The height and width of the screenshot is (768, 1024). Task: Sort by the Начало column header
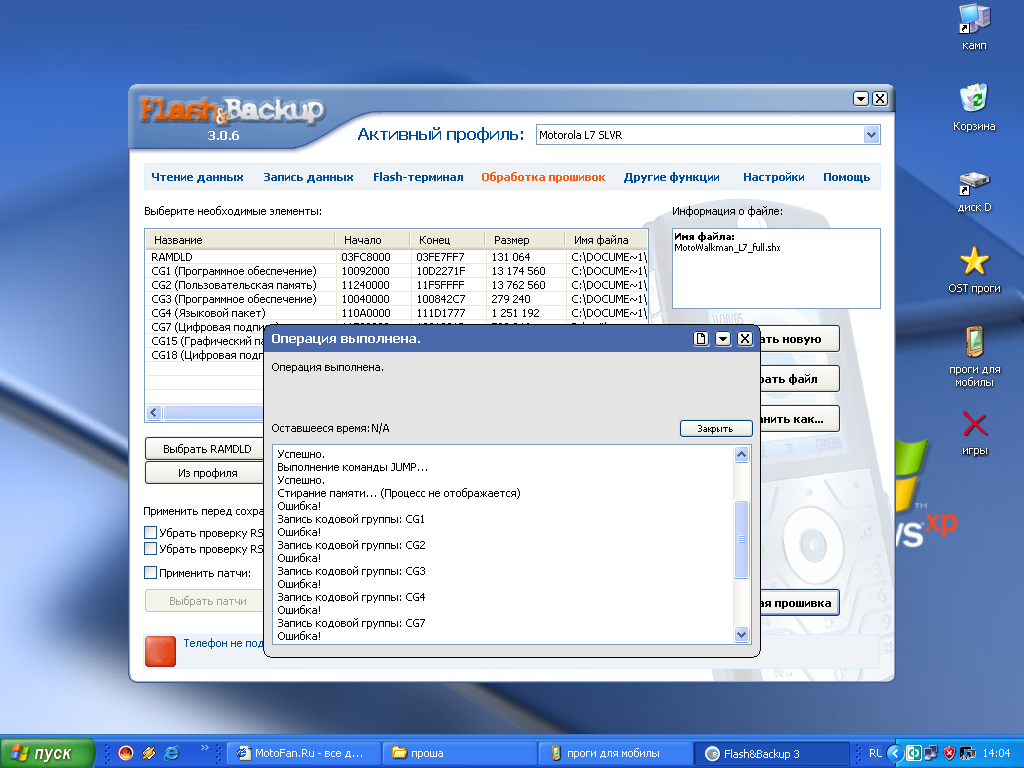tap(372, 240)
